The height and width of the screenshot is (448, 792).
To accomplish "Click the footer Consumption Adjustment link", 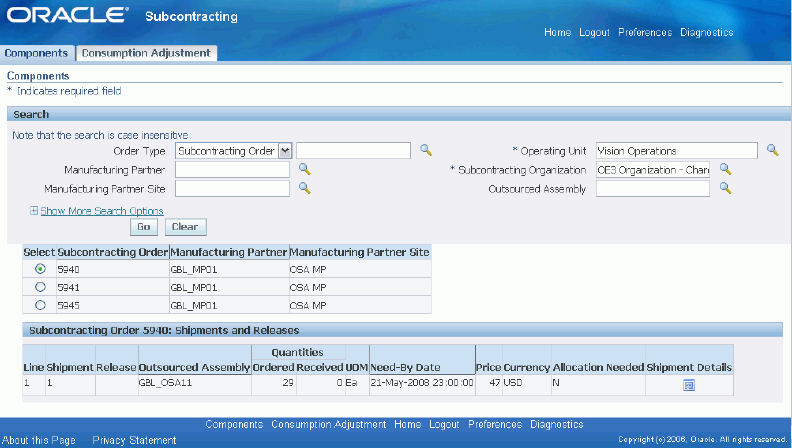I will pos(329,424).
